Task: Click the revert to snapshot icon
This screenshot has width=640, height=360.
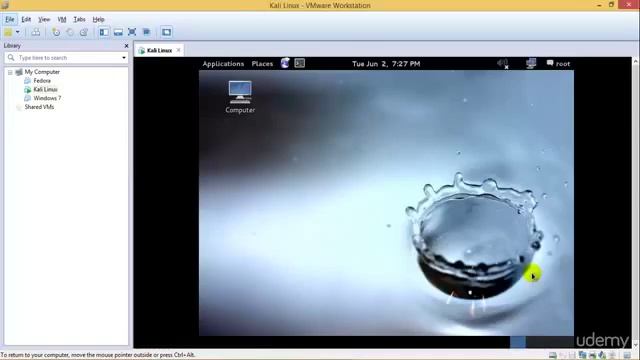Action: tap(70, 32)
